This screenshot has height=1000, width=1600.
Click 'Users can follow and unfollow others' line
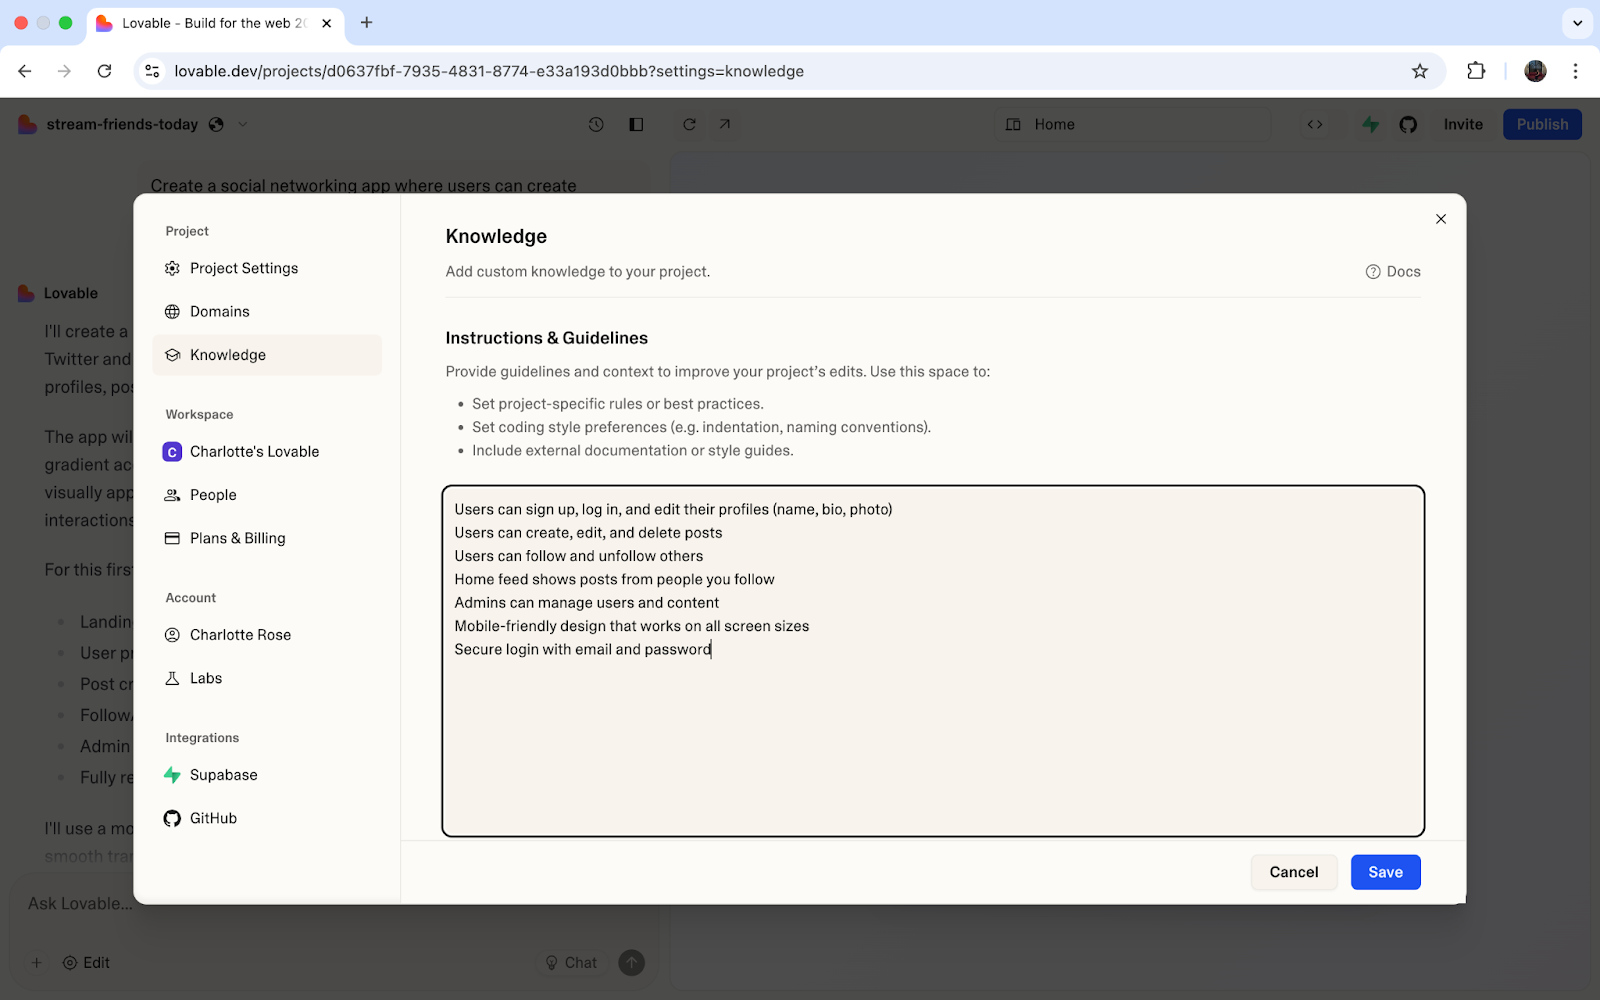pyautogui.click(x=579, y=556)
